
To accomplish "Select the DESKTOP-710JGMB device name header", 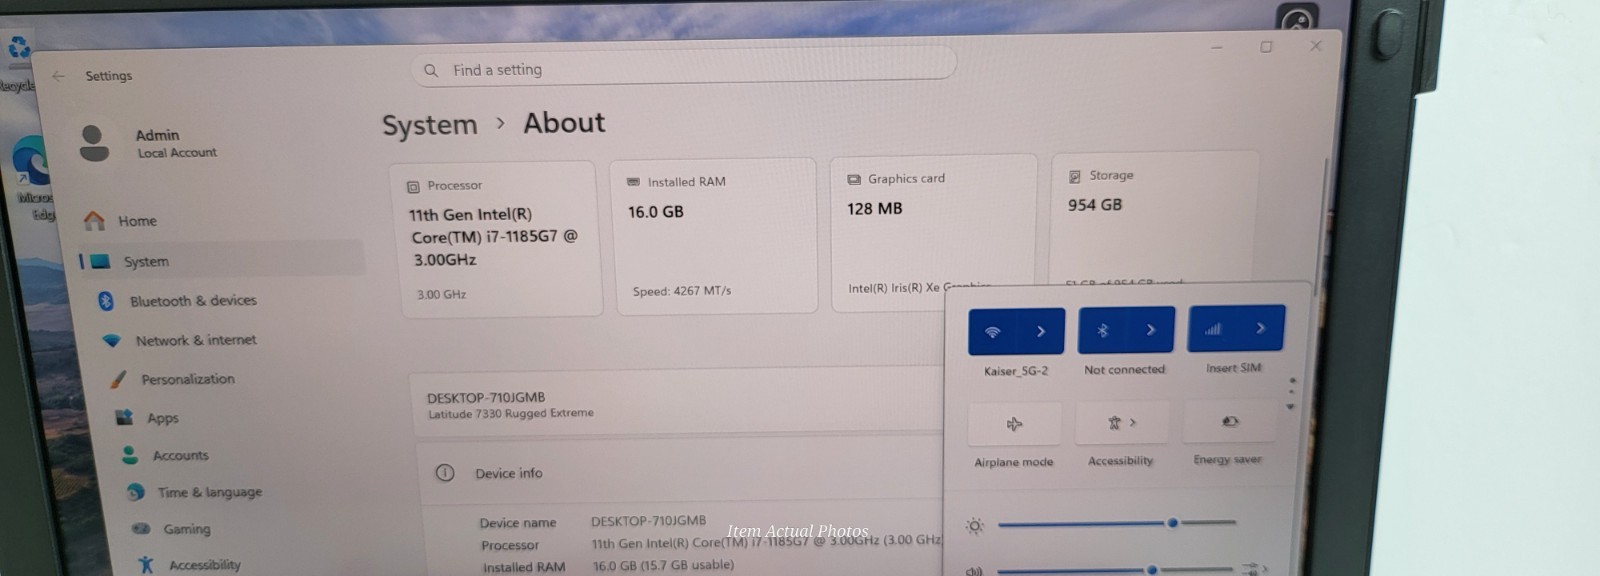I will pyautogui.click(x=486, y=397).
